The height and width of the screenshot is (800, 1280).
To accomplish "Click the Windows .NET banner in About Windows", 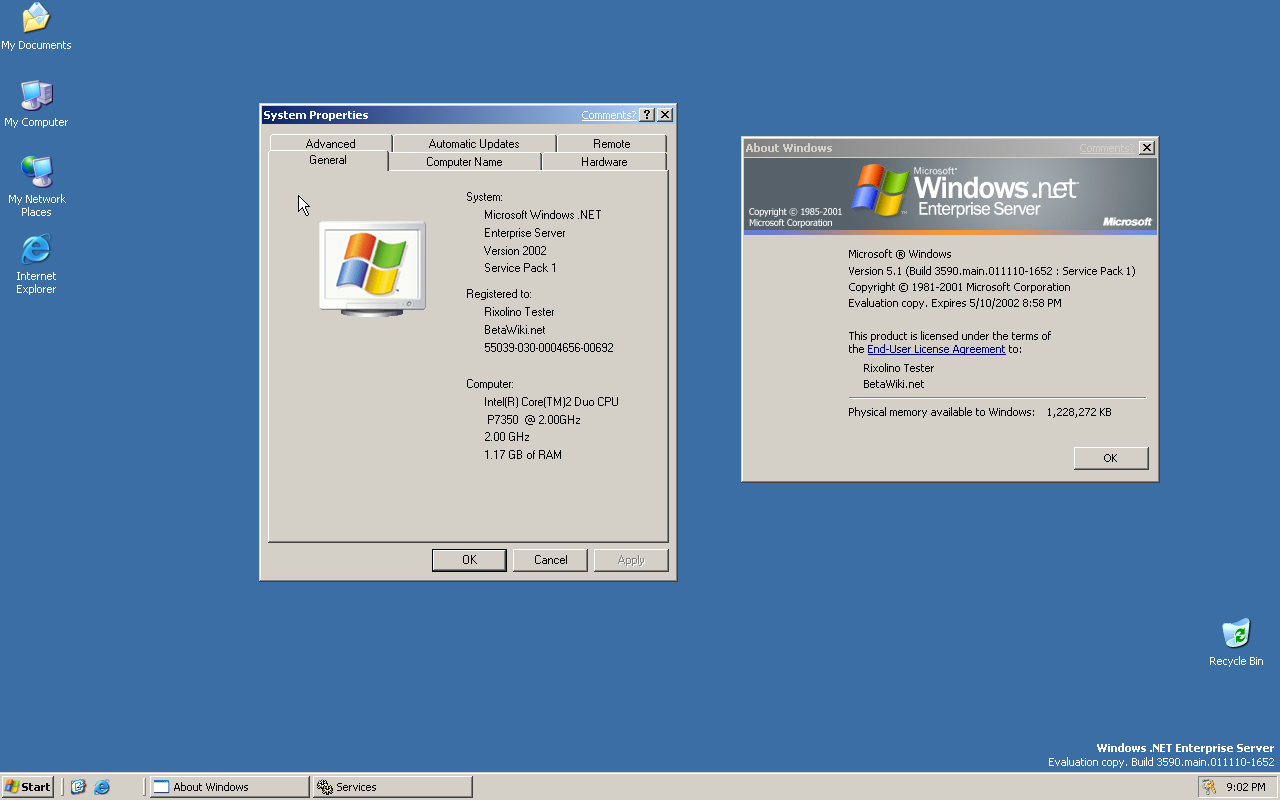I will tap(950, 196).
